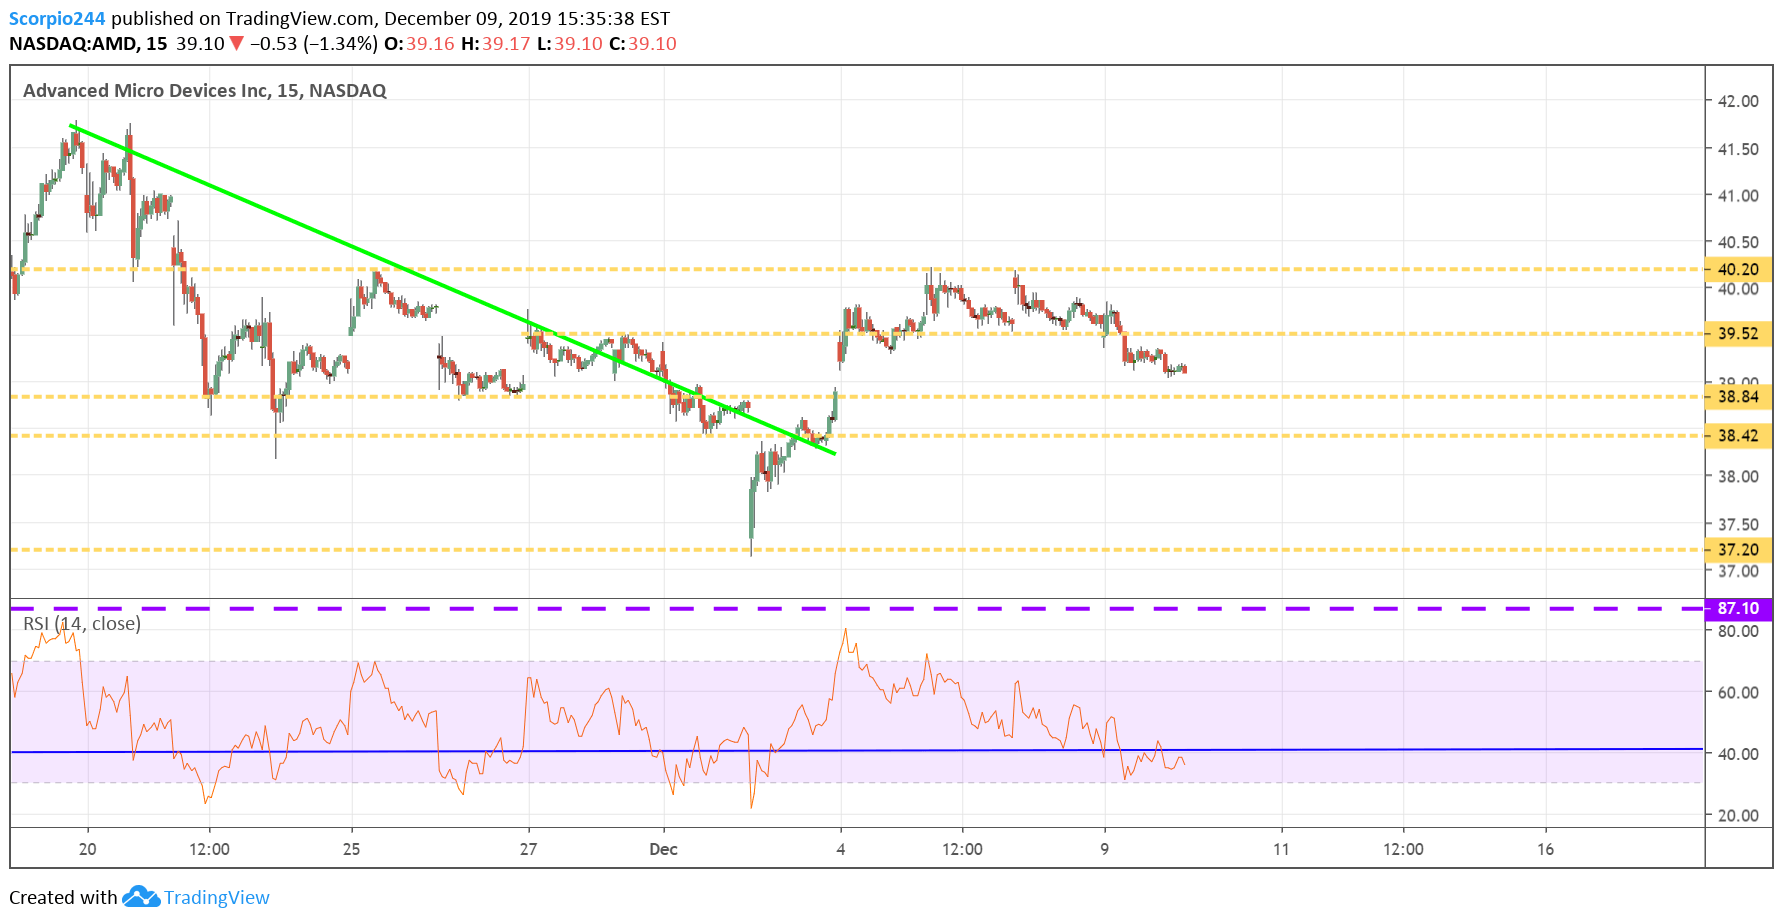Image resolution: width=1783 pixels, height=923 pixels.
Task: Click the Dec label on time axis
Action: (663, 849)
